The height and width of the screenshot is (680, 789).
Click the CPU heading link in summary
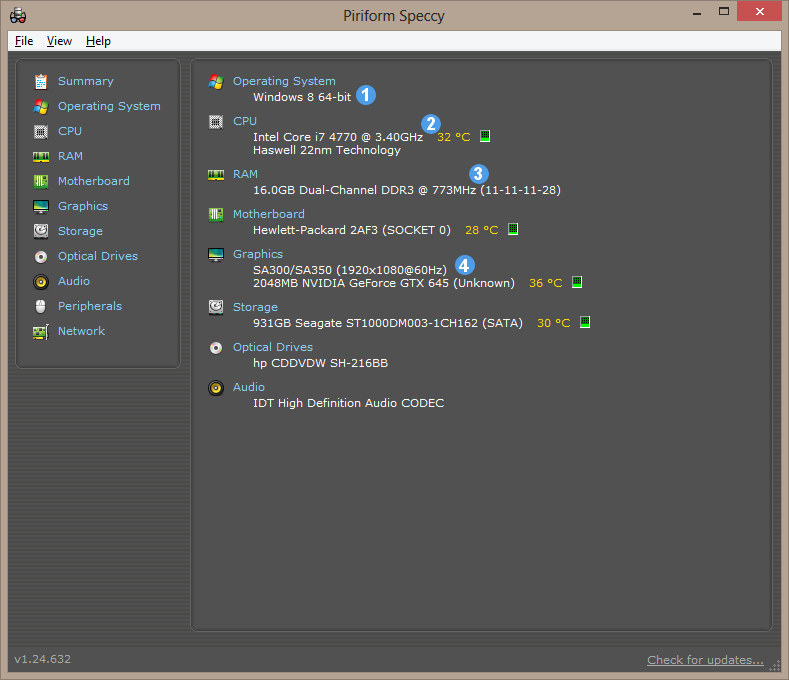click(245, 121)
